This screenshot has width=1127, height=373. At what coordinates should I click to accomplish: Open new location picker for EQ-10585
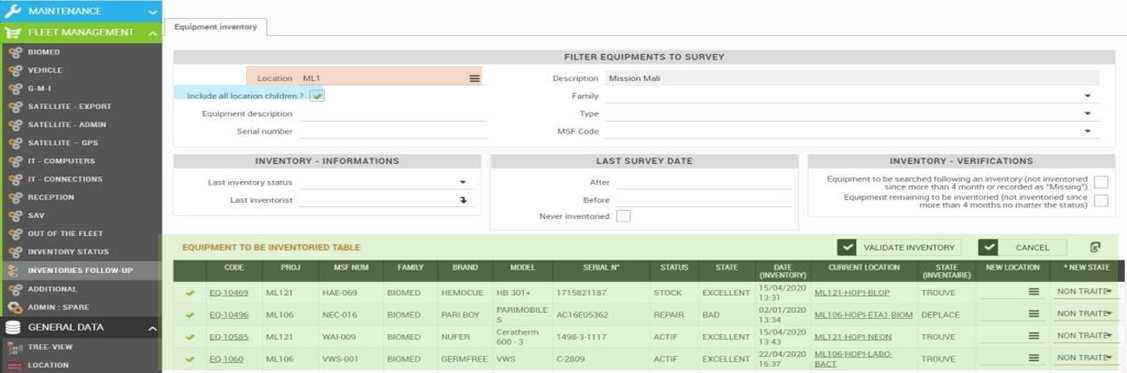1034,336
